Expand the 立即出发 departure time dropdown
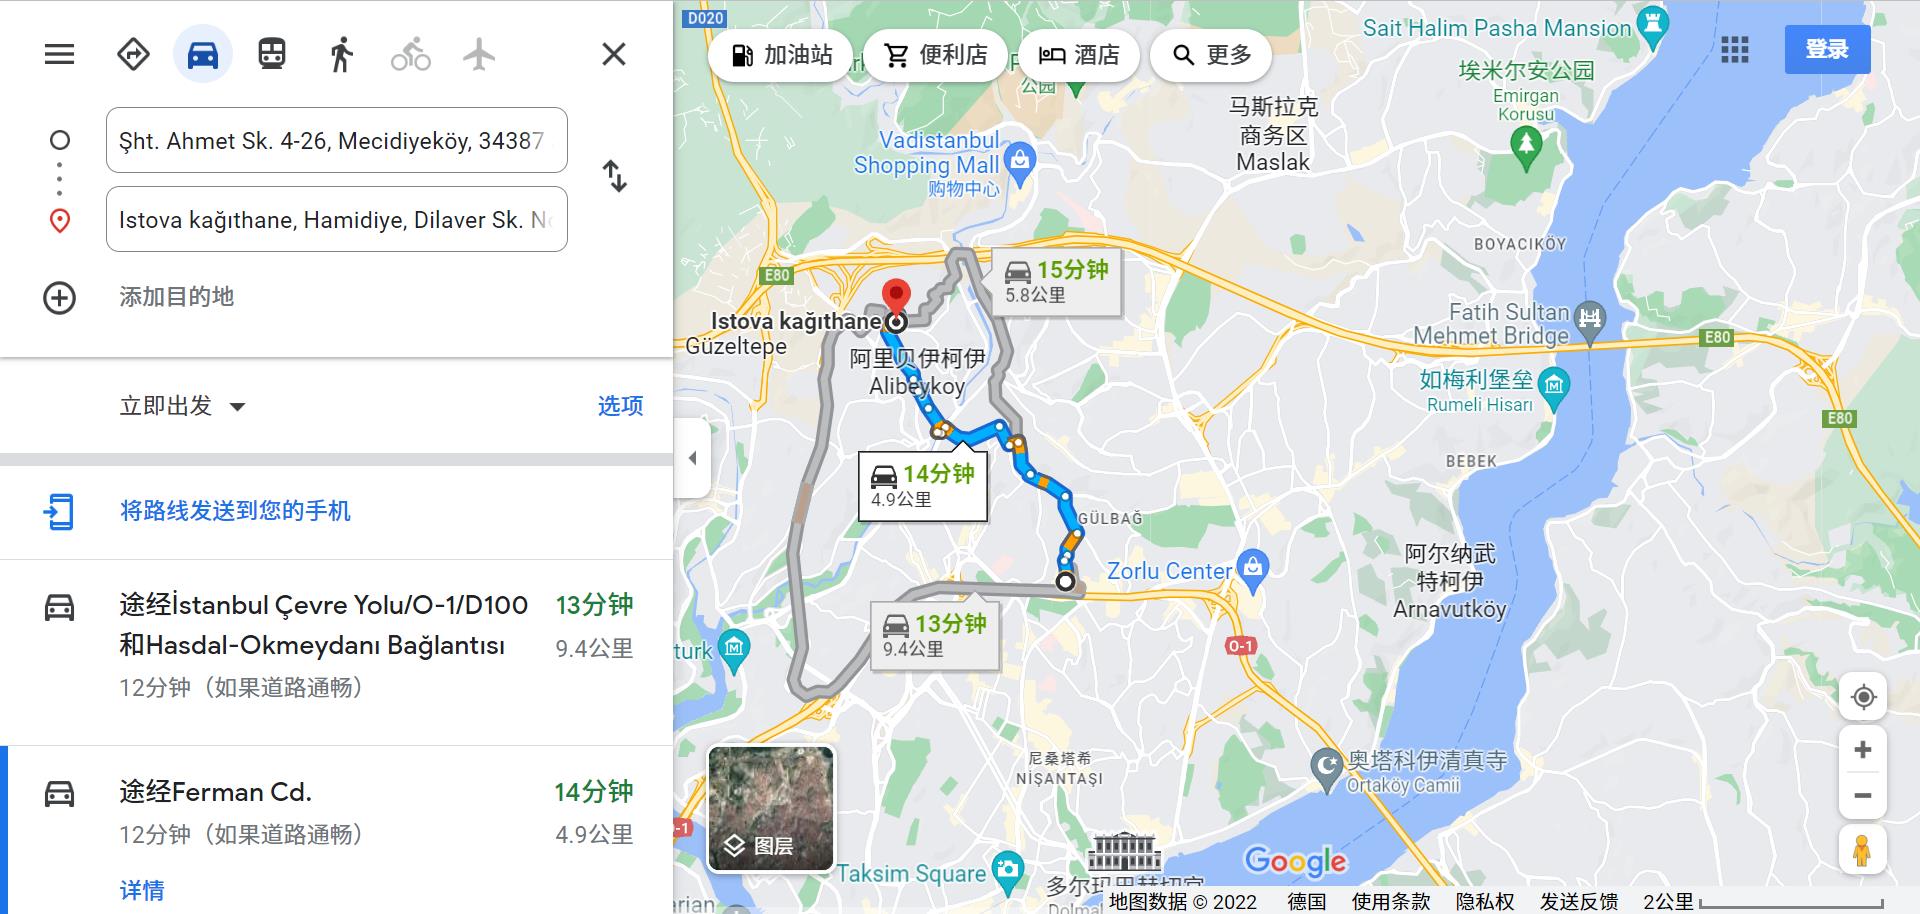The image size is (1920, 914). click(x=183, y=406)
